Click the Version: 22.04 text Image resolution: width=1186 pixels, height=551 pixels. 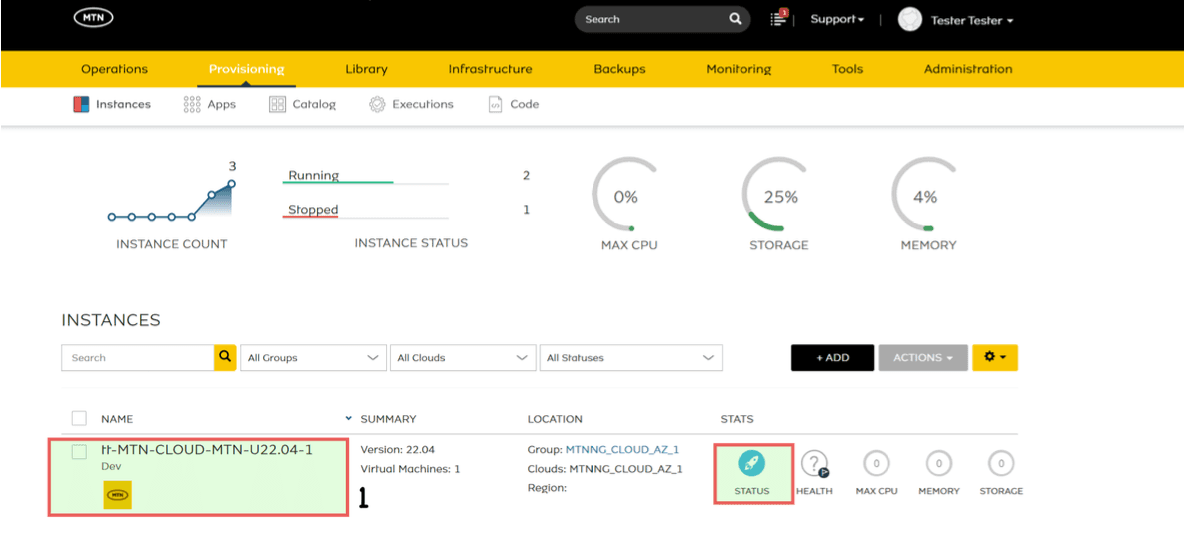pos(398,450)
